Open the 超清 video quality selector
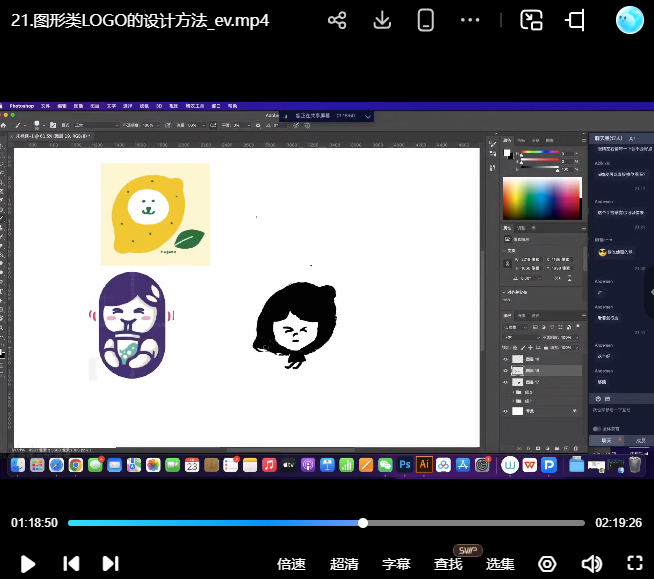The width and height of the screenshot is (654, 579). click(x=344, y=564)
